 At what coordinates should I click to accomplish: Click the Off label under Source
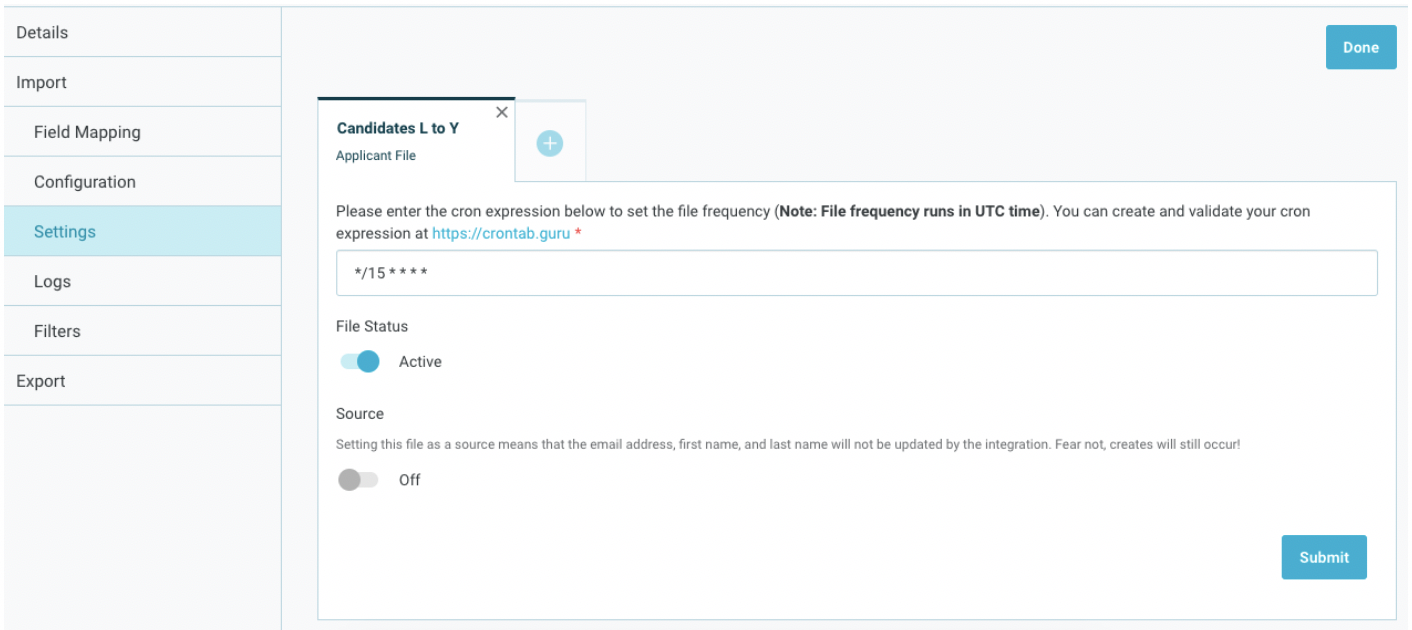point(409,480)
